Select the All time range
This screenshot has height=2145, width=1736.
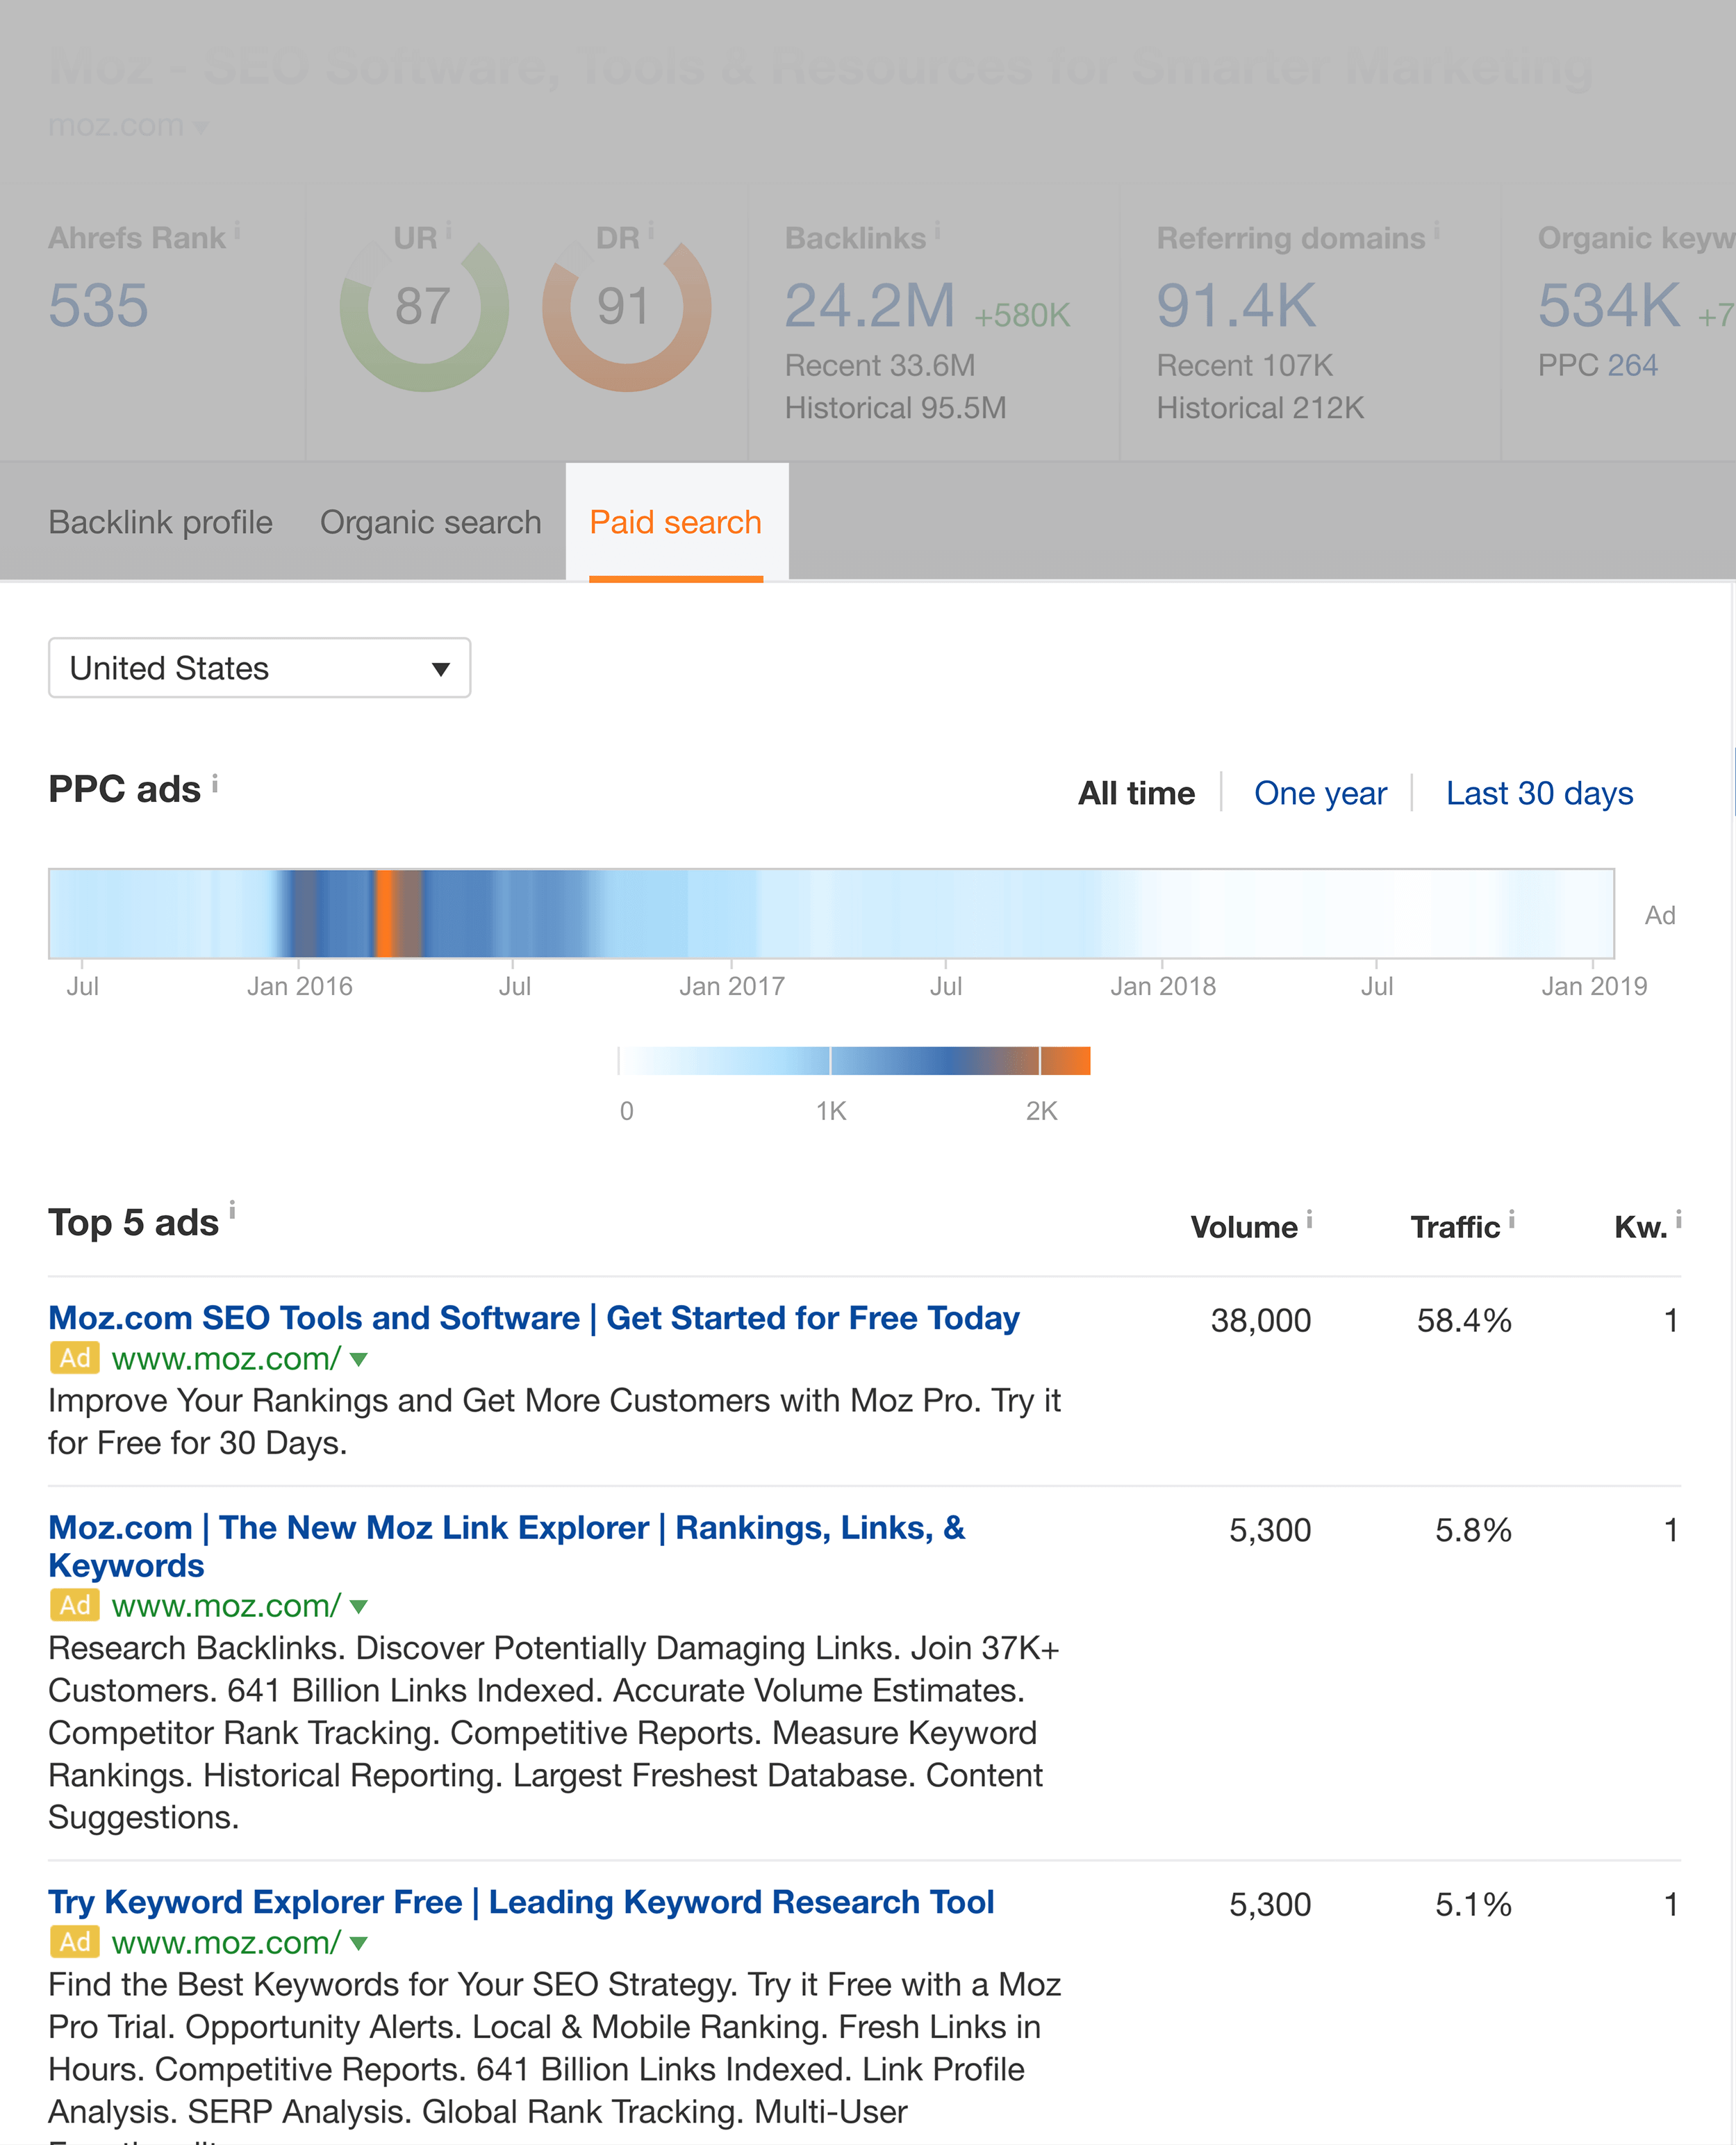point(1136,793)
